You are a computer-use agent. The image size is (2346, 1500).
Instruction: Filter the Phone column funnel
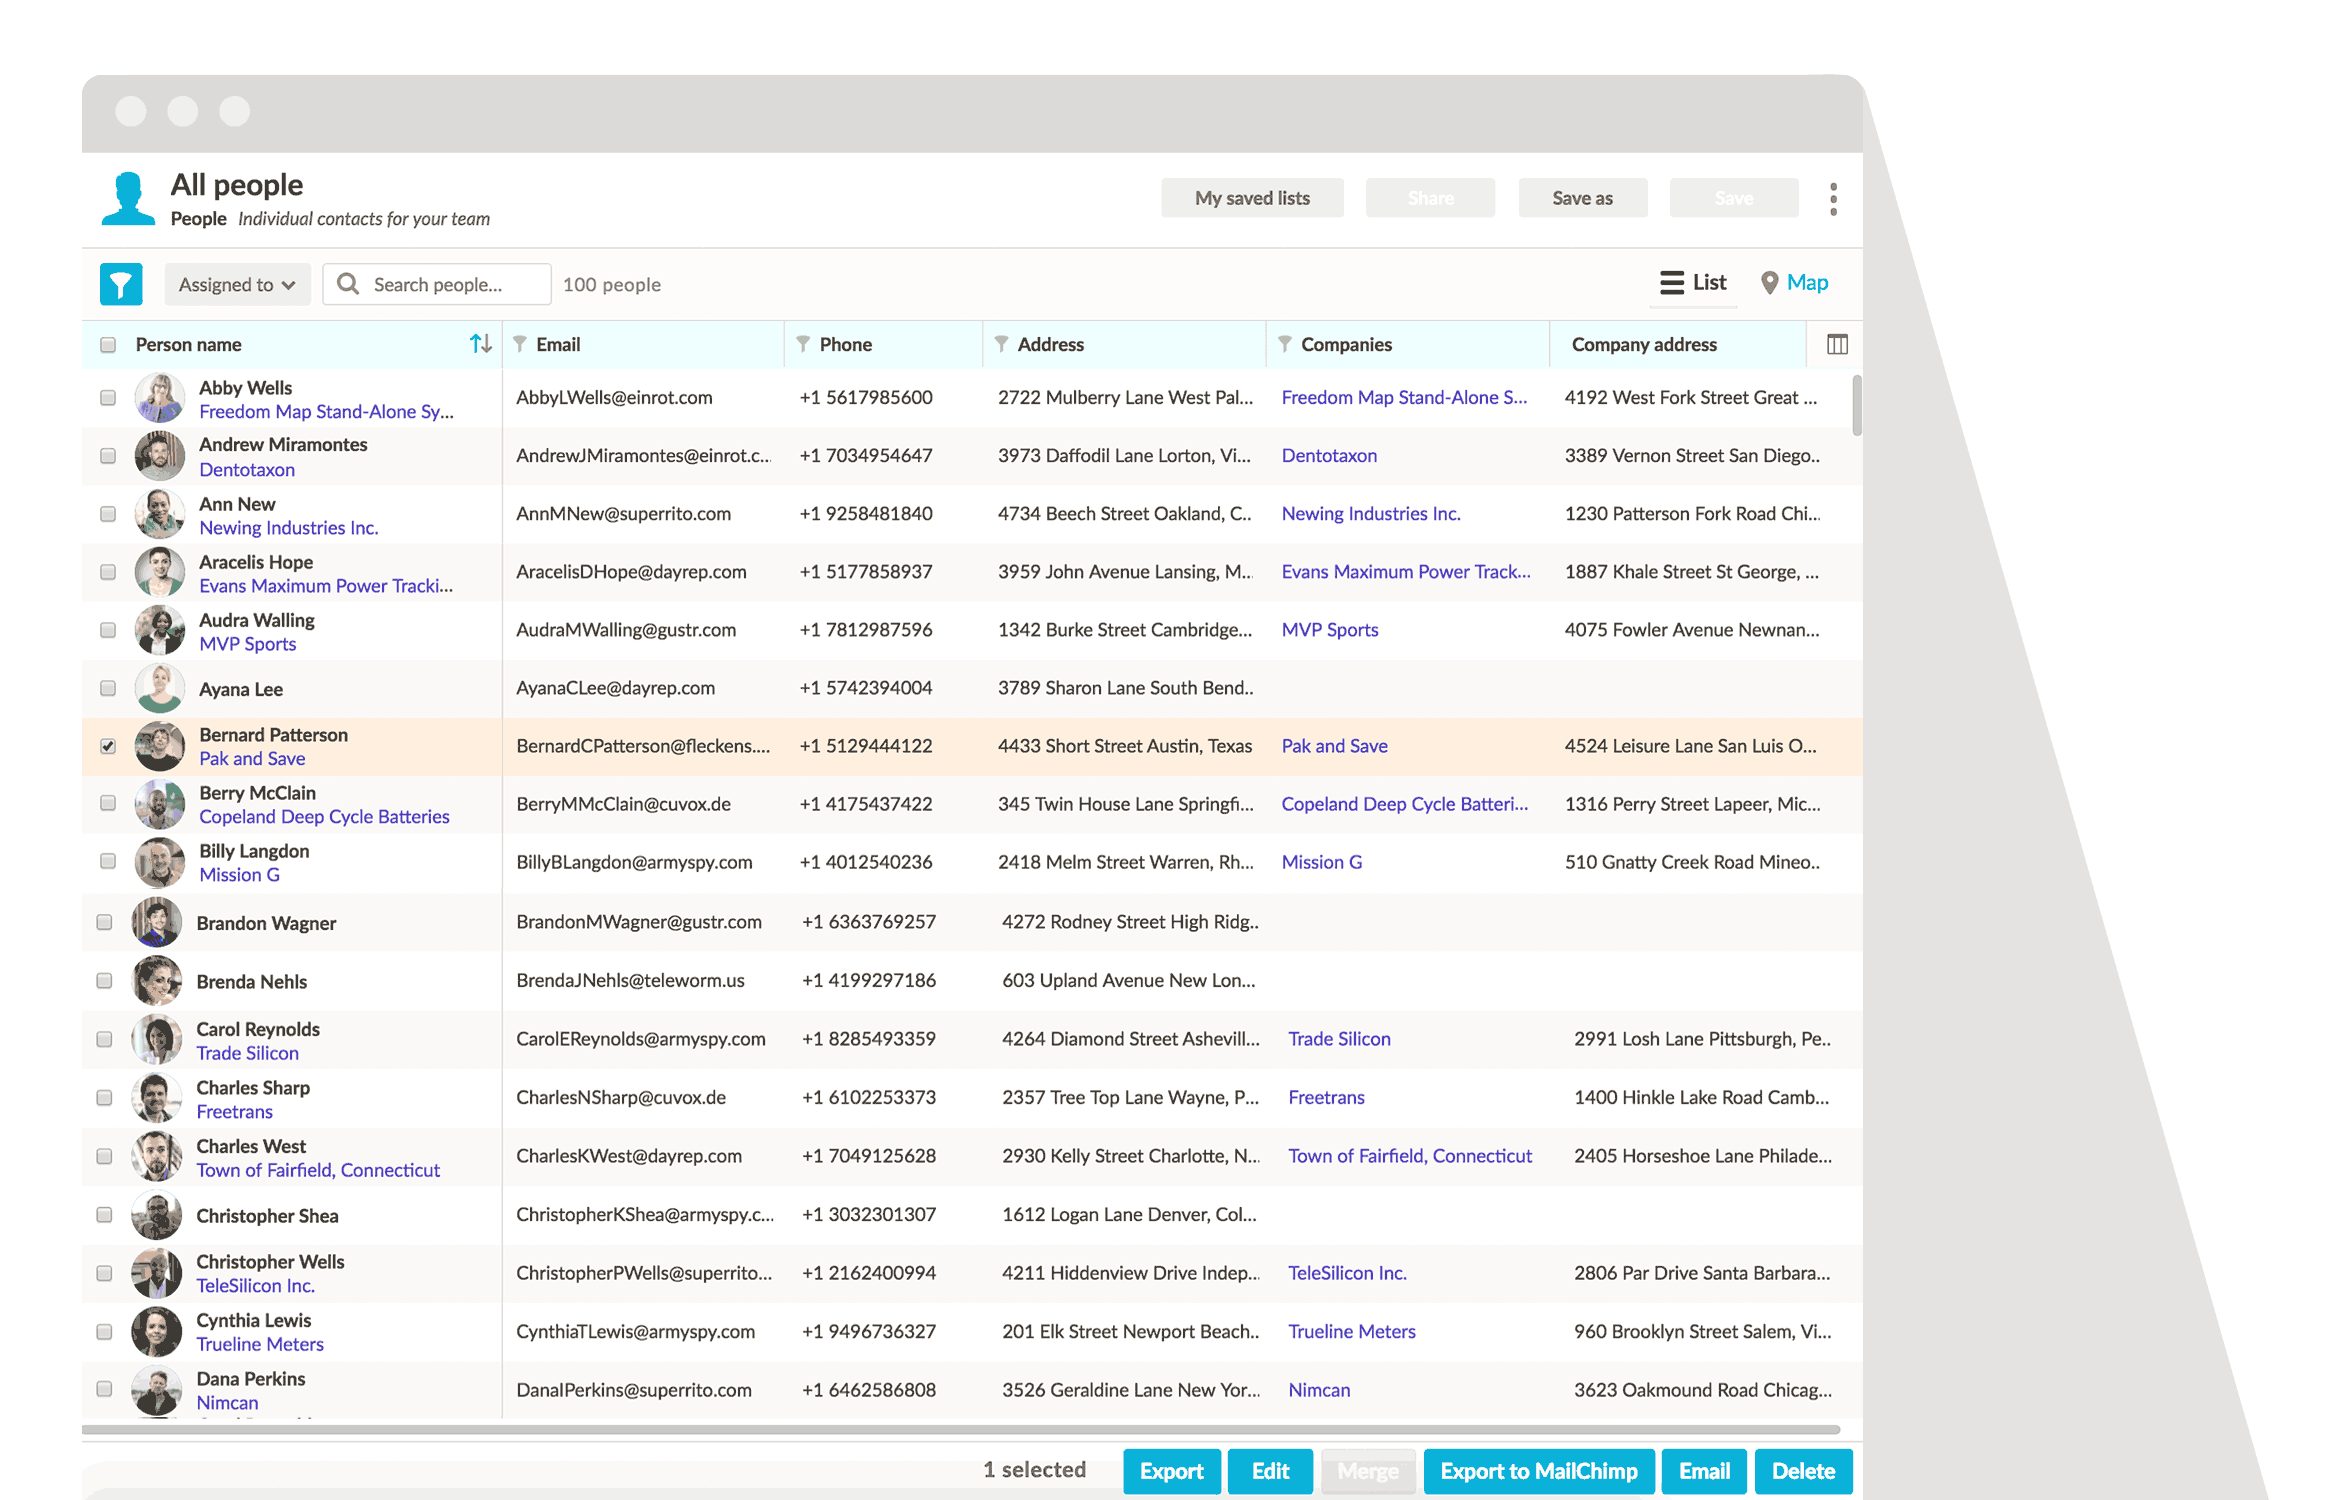[803, 344]
